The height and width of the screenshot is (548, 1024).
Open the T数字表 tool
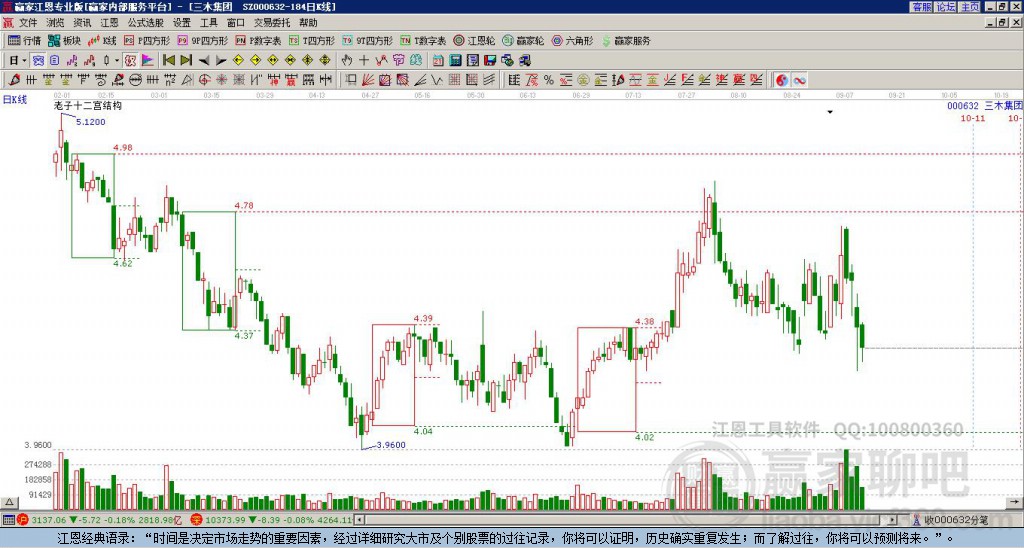click(423, 40)
